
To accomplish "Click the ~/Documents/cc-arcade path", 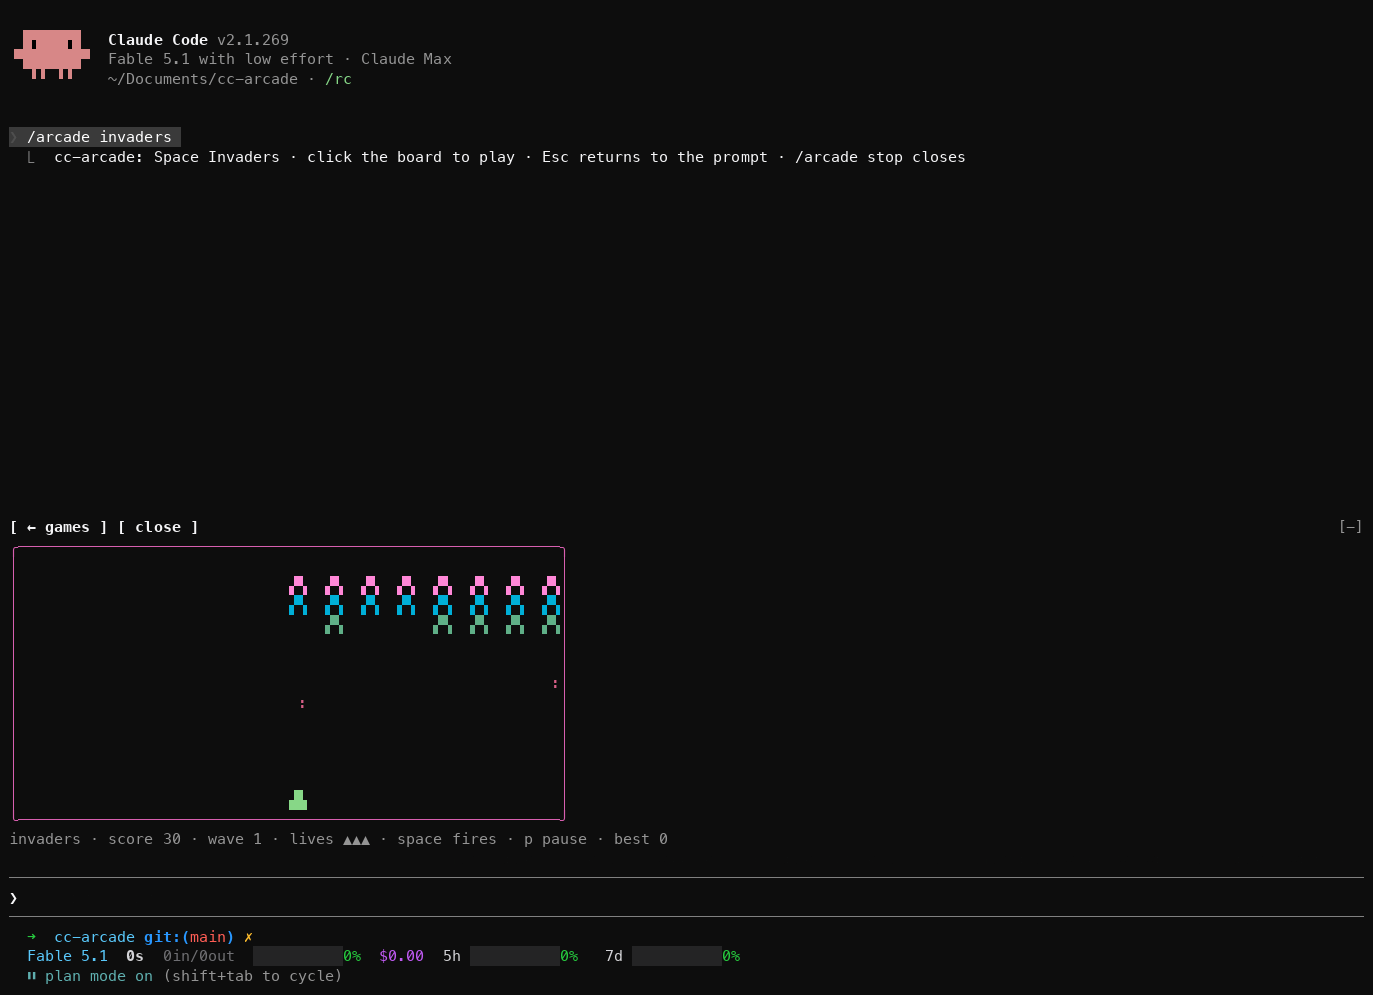I will pyautogui.click(x=203, y=79).
